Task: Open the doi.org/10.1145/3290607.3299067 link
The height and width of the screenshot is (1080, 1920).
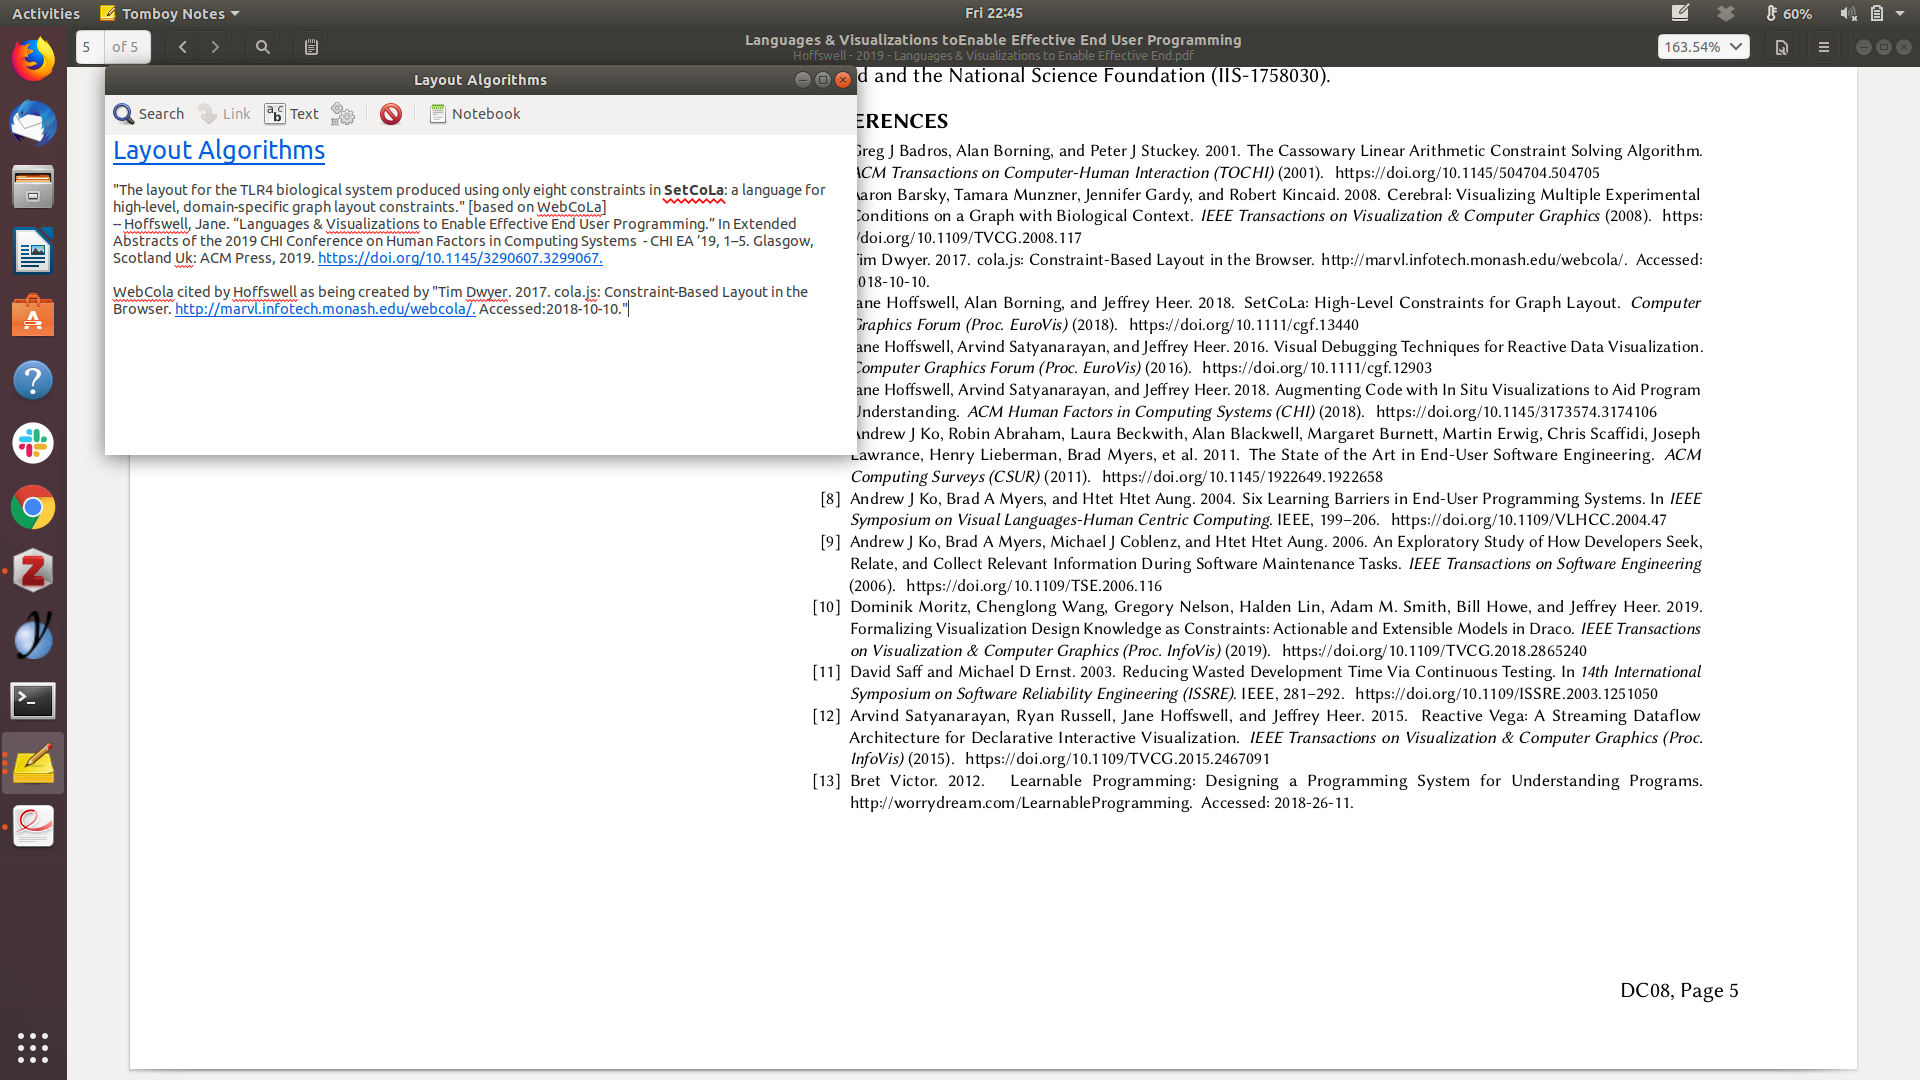Action: coord(459,258)
